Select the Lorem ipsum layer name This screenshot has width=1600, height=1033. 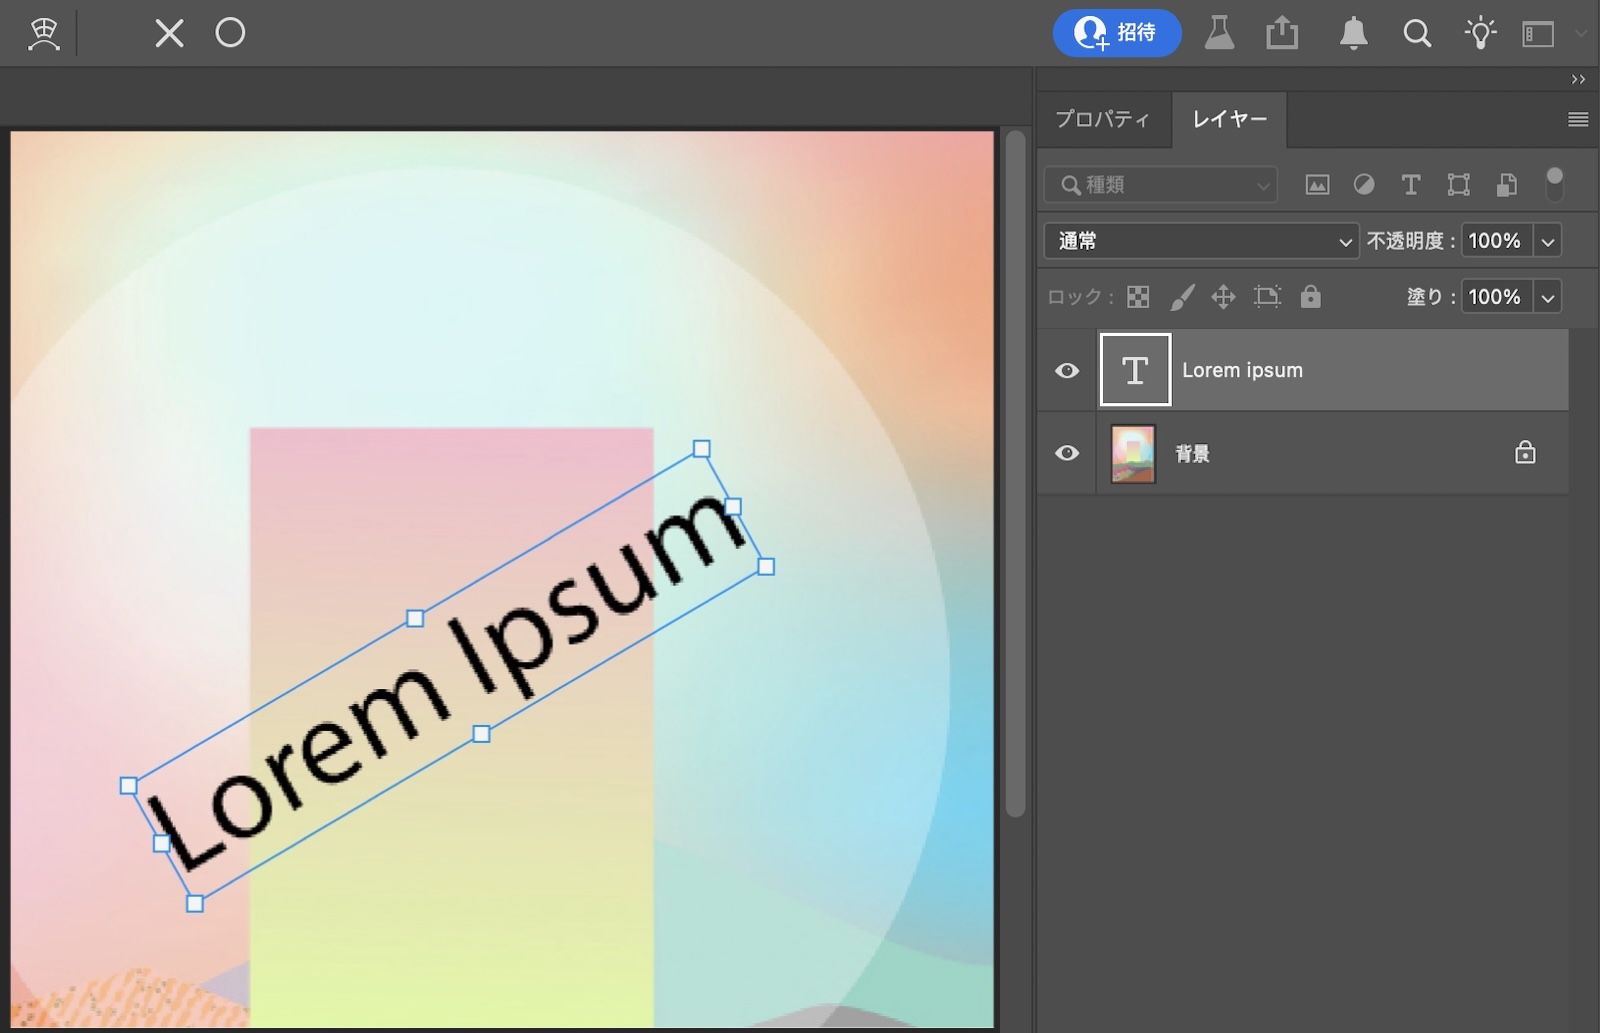(1242, 370)
